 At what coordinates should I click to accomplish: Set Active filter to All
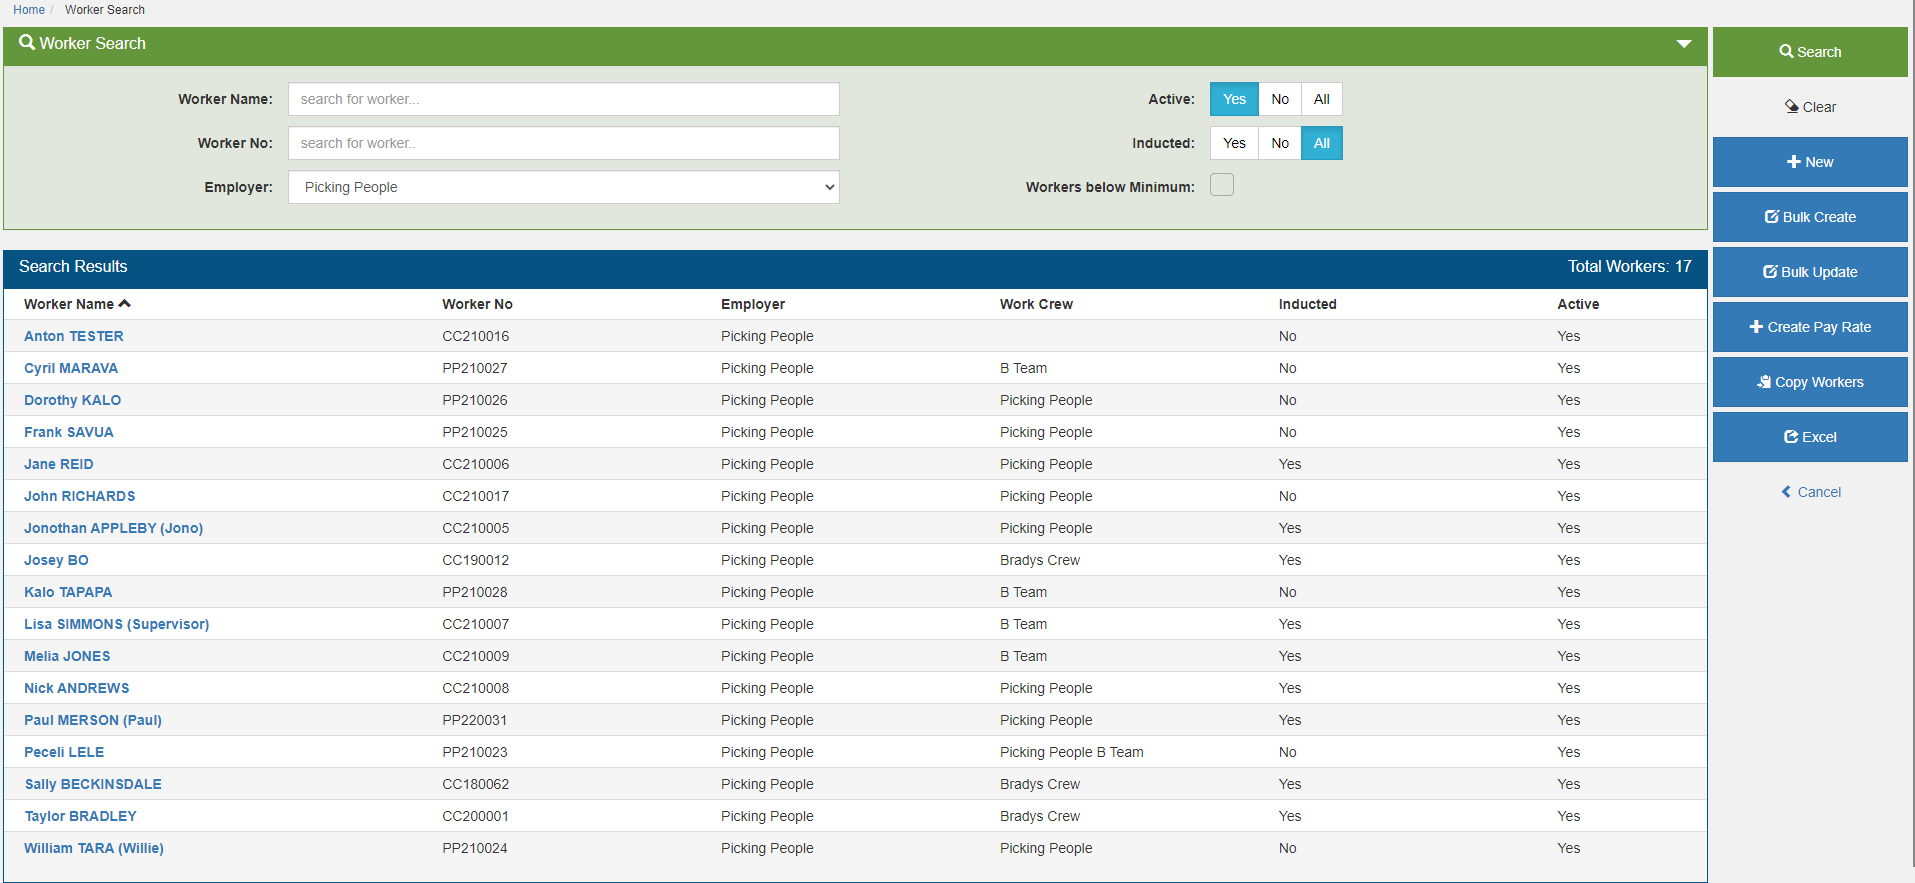point(1321,99)
